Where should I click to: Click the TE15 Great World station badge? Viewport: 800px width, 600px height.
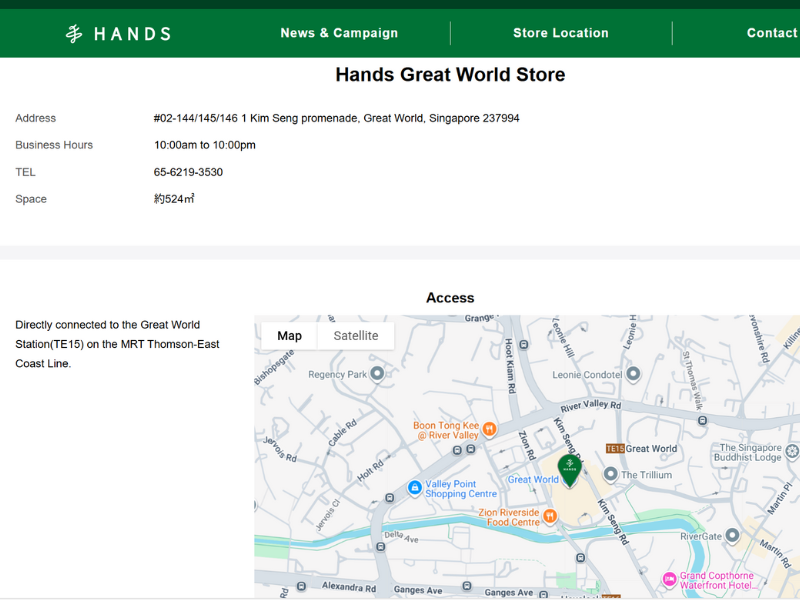click(615, 449)
